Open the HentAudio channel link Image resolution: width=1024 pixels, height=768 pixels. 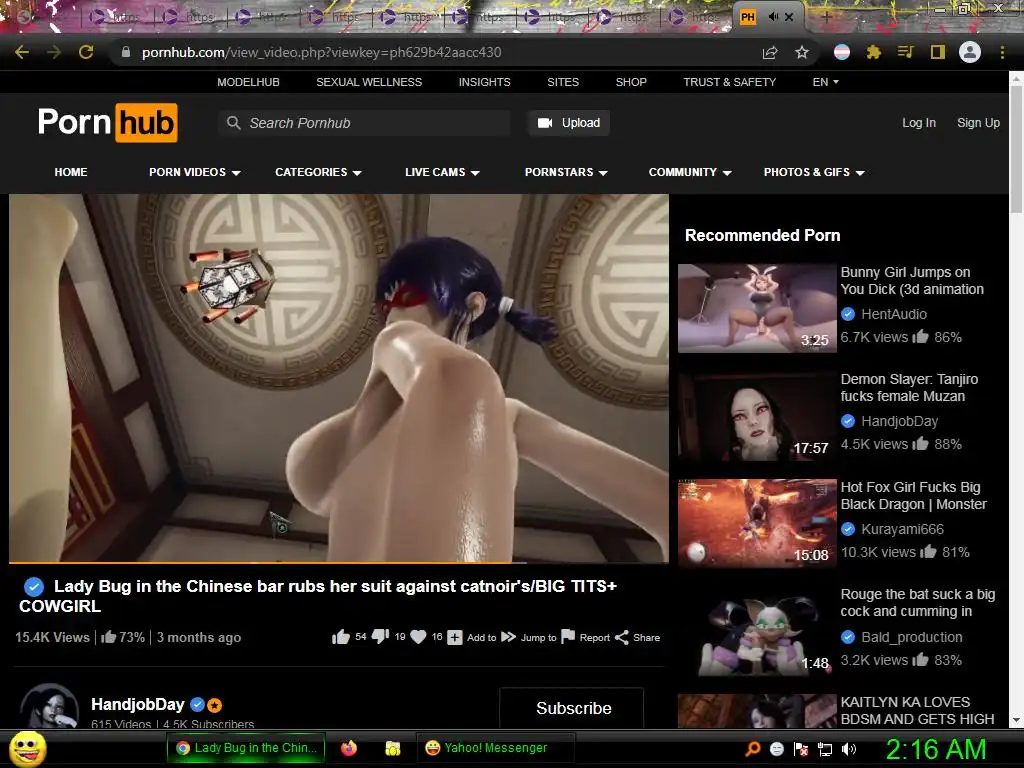pos(893,314)
